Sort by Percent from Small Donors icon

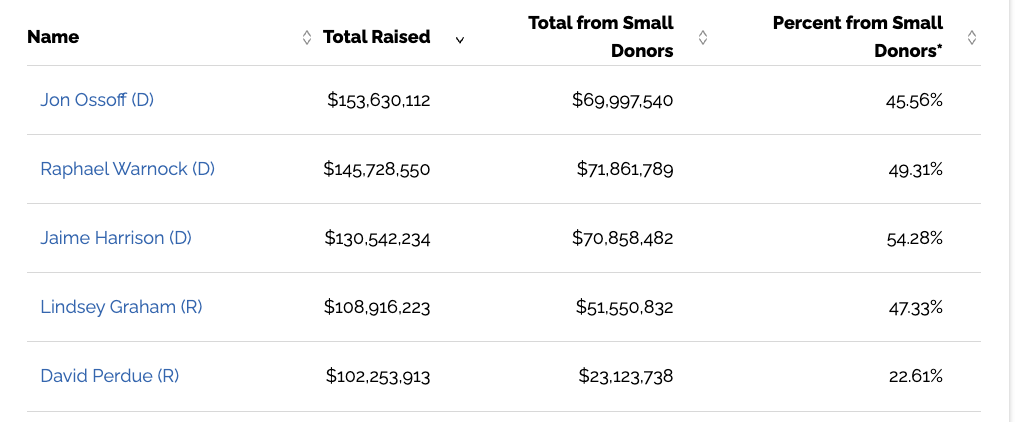(x=971, y=38)
